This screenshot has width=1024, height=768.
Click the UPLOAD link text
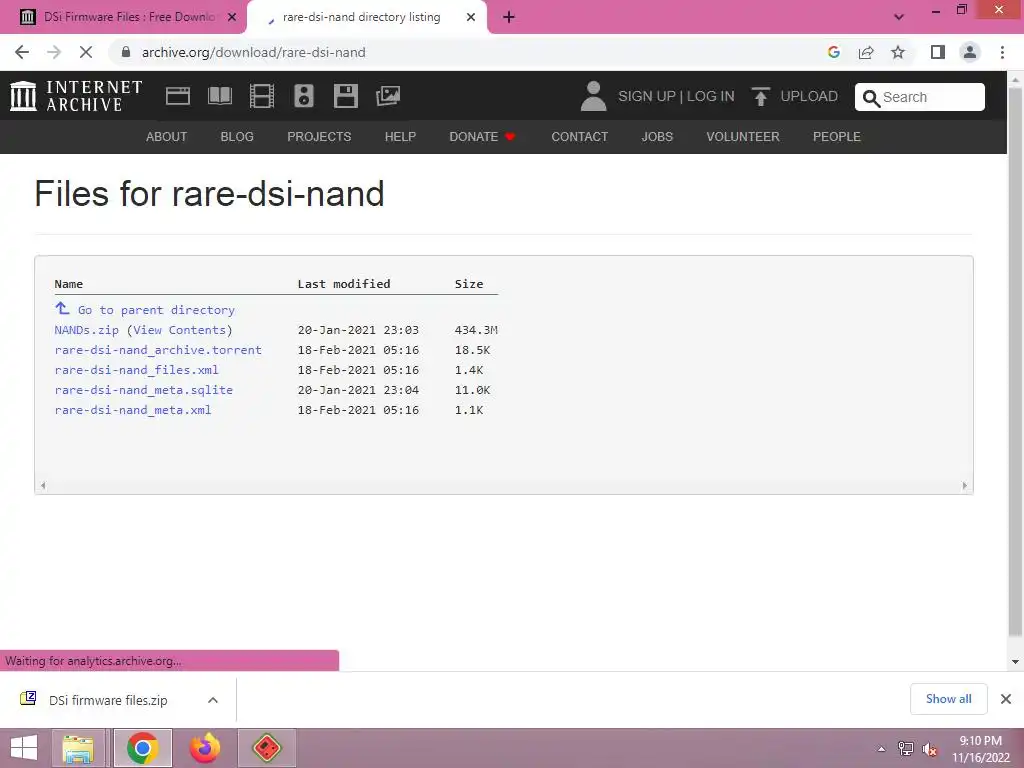pos(809,97)
